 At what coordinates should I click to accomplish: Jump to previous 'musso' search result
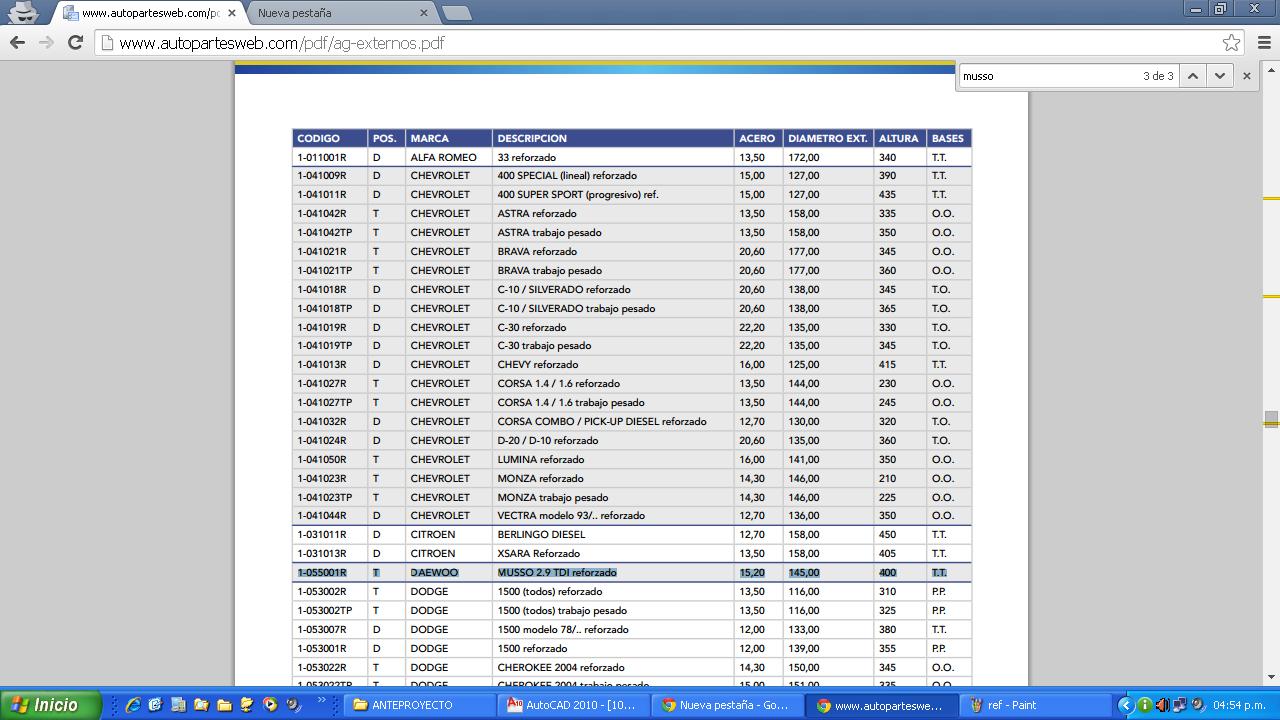(1192, 76)
